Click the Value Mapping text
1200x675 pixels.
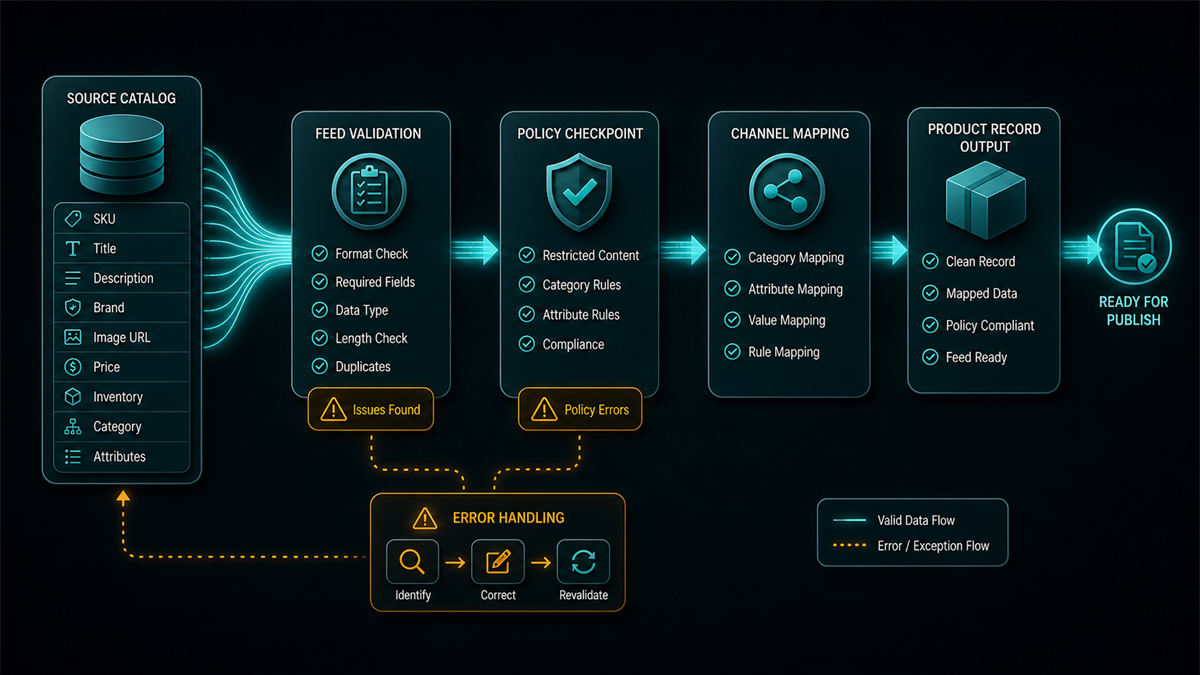pos(787,321)
